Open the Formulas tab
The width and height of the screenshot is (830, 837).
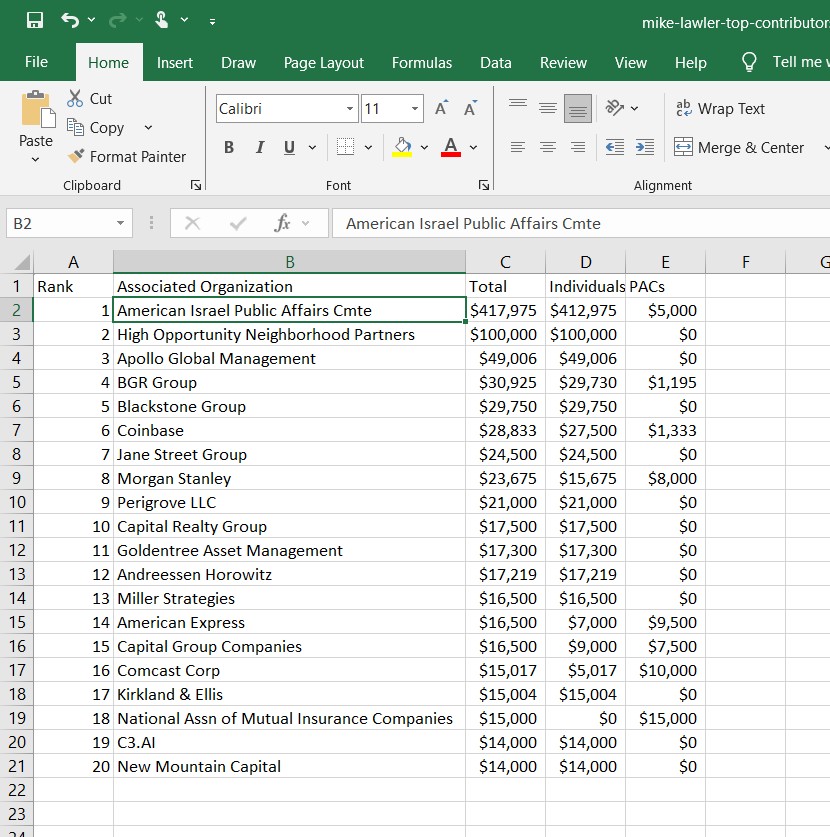(422, 62)
